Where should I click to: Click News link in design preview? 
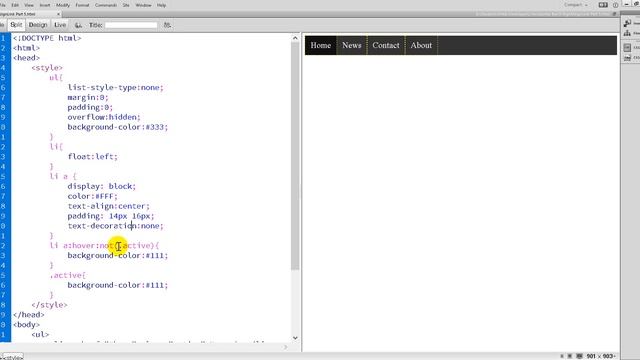click(352, 45)
